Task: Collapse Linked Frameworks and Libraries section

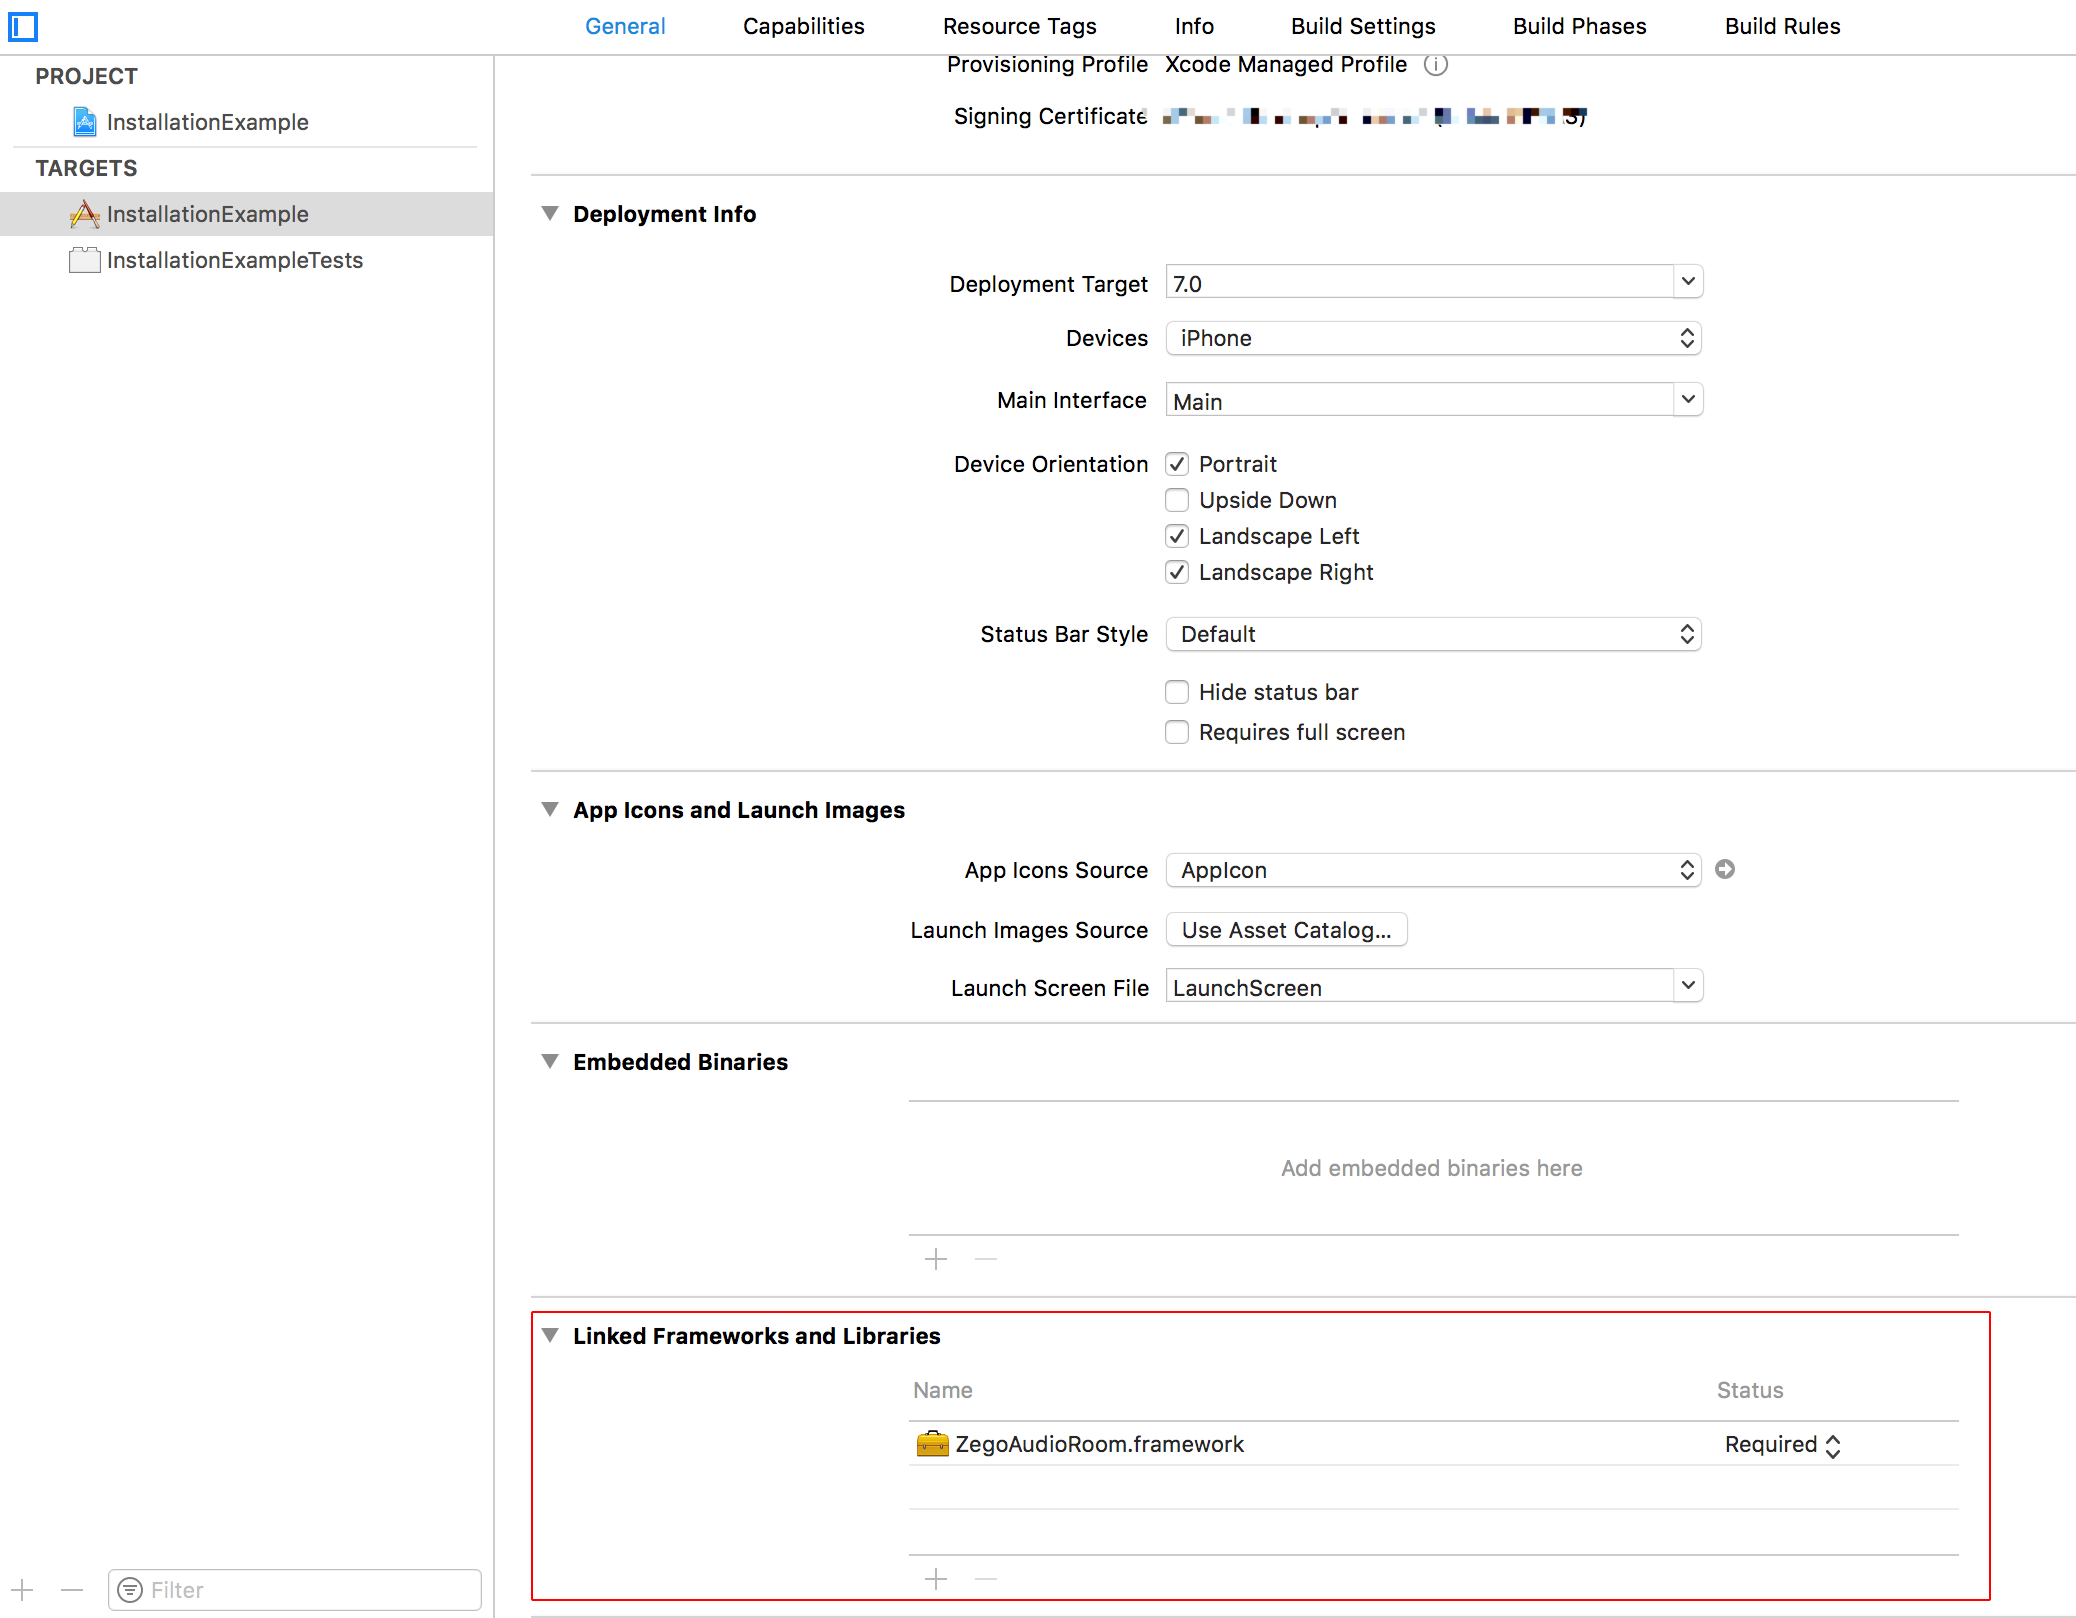Action: 550,1335
